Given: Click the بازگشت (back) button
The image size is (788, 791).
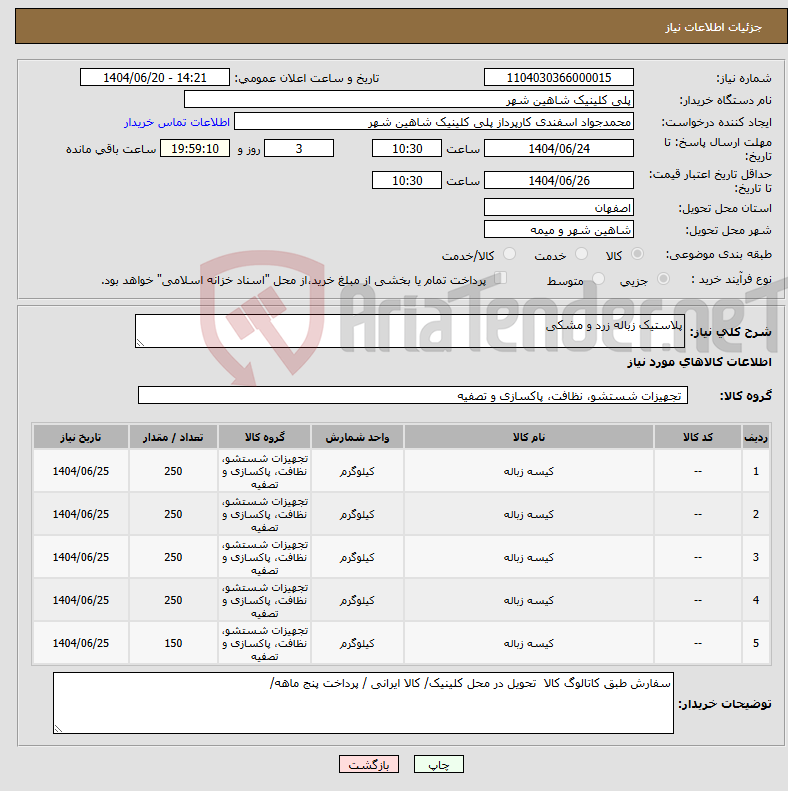Looking at the screenshot, I should pyautogui.click(x=369, y=765).
